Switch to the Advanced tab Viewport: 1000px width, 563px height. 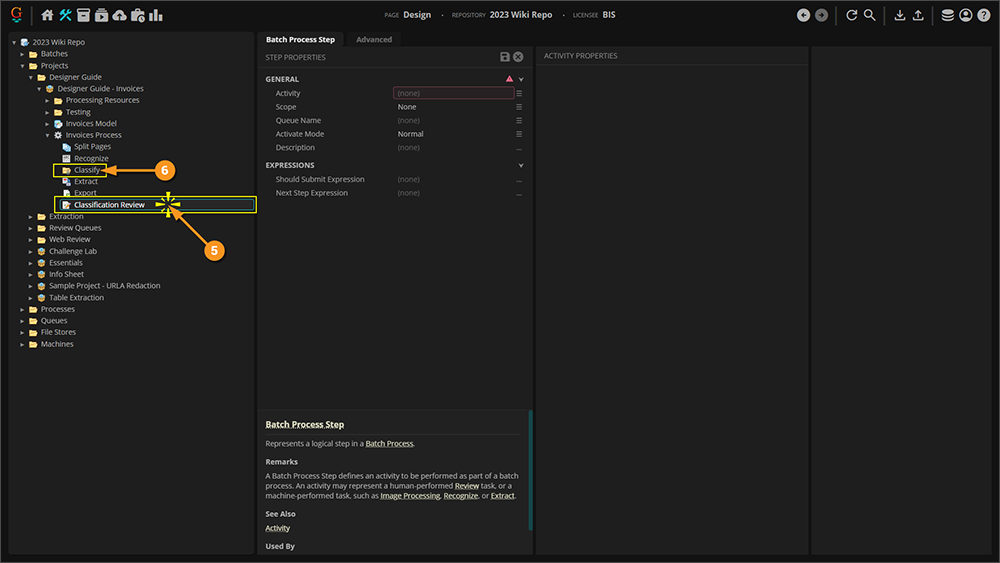tap(374, 39)
